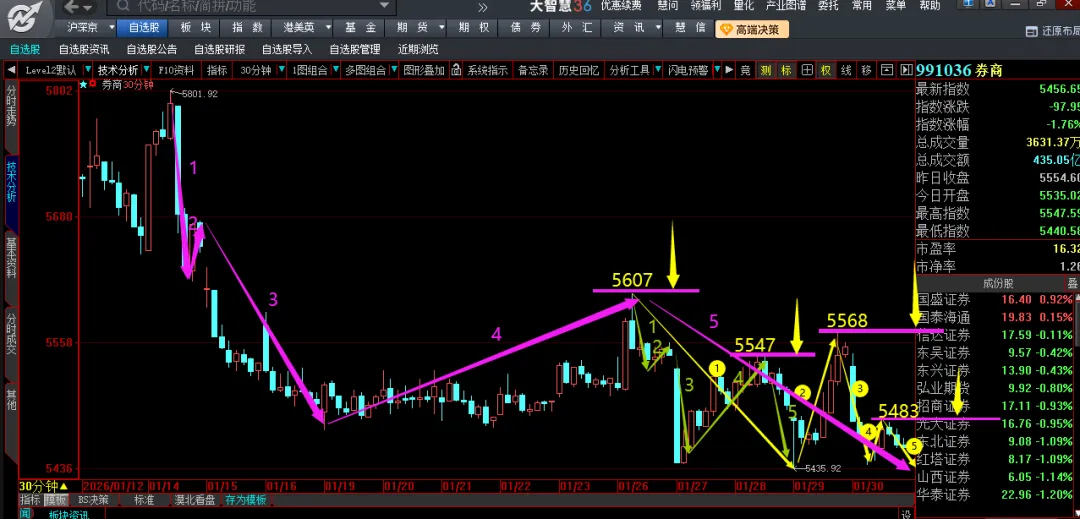Click the grid-layout (田) icon
1080x519 pixels.
click(806, 70)
